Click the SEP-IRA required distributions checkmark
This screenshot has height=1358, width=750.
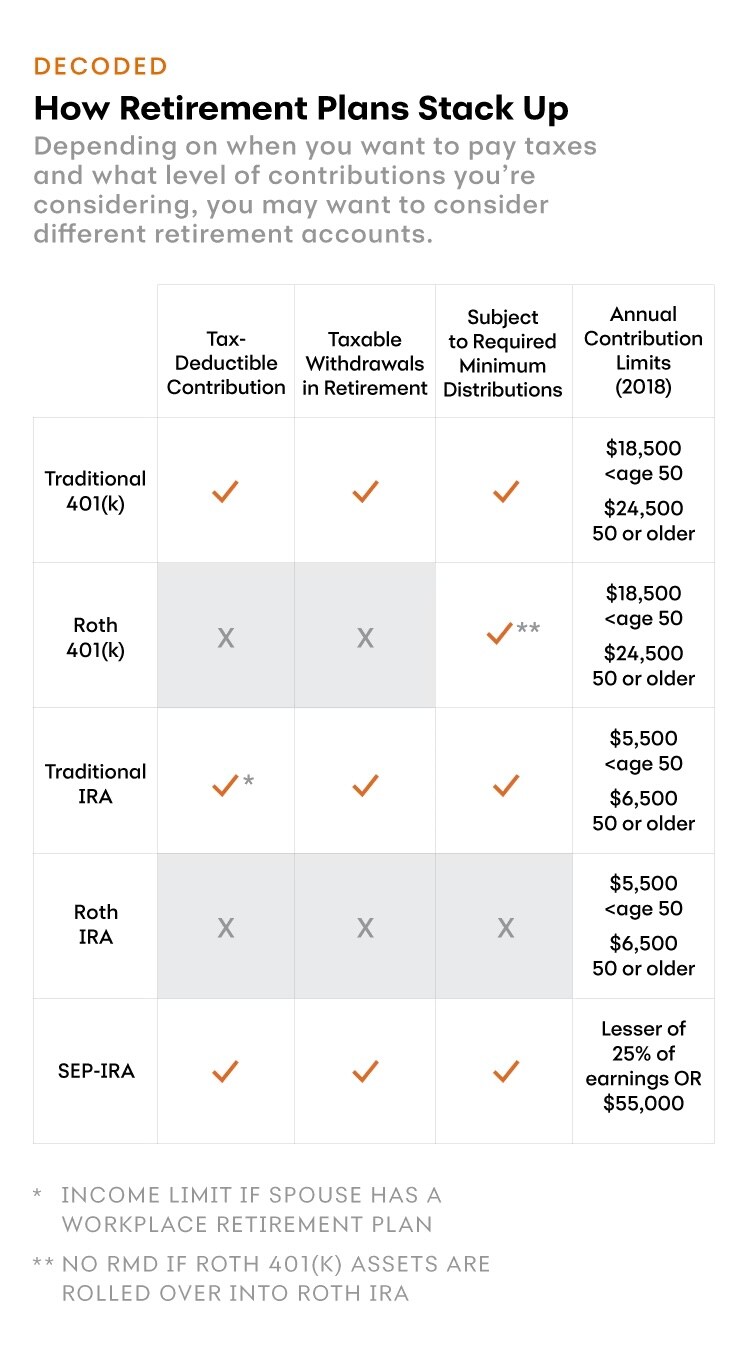pos(505,1072)
